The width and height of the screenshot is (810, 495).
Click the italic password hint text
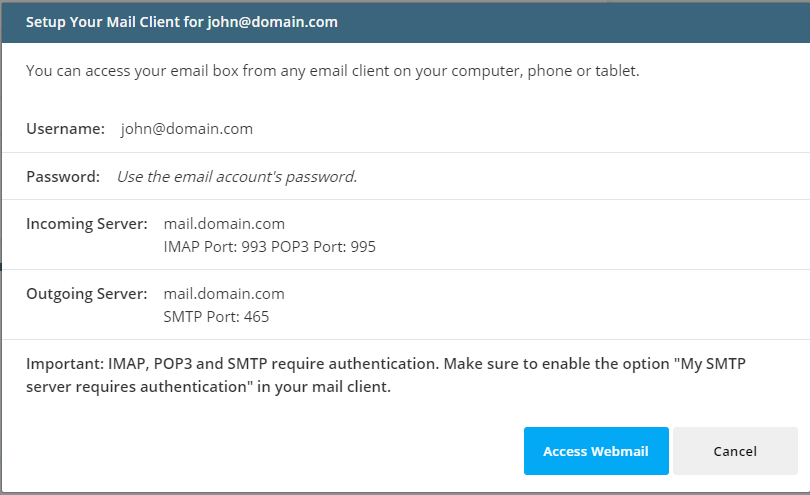click(x=237, y=177)
